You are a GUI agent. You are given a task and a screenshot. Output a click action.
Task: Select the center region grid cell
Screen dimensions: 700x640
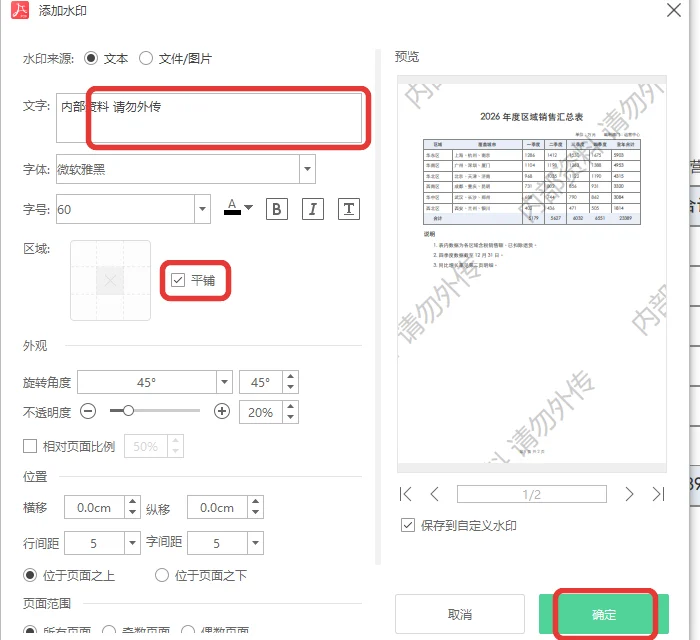(110, 281)
